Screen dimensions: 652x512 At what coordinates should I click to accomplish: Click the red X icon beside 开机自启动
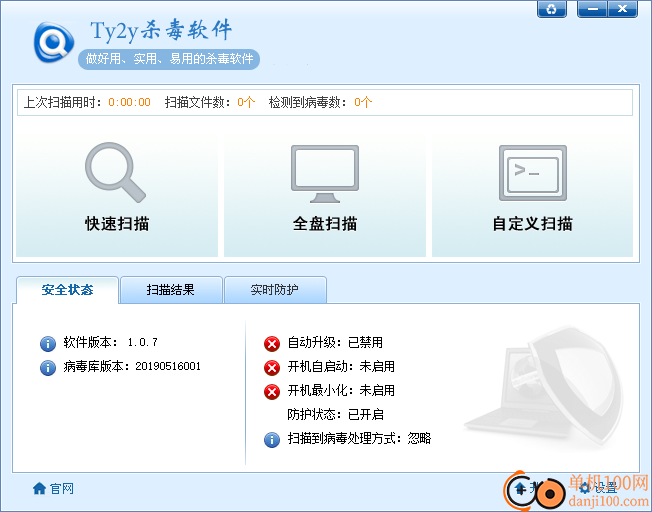click(272, 368)
